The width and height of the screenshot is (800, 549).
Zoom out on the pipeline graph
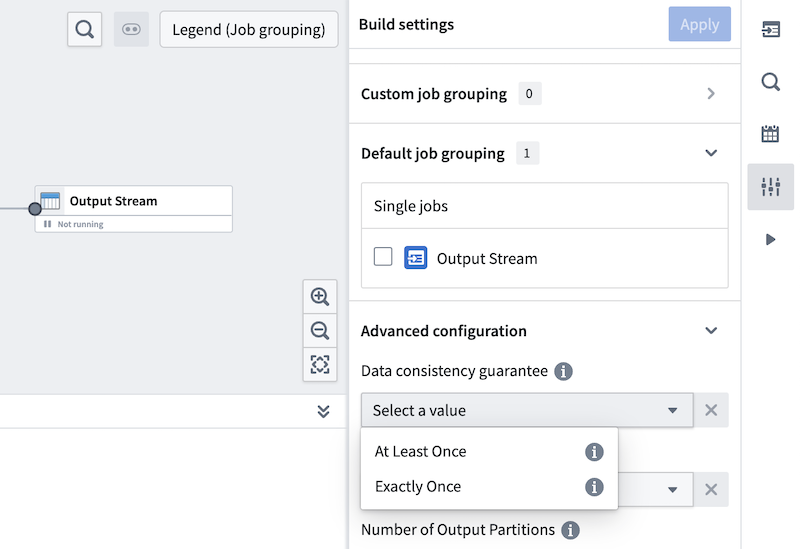[320, 330]
